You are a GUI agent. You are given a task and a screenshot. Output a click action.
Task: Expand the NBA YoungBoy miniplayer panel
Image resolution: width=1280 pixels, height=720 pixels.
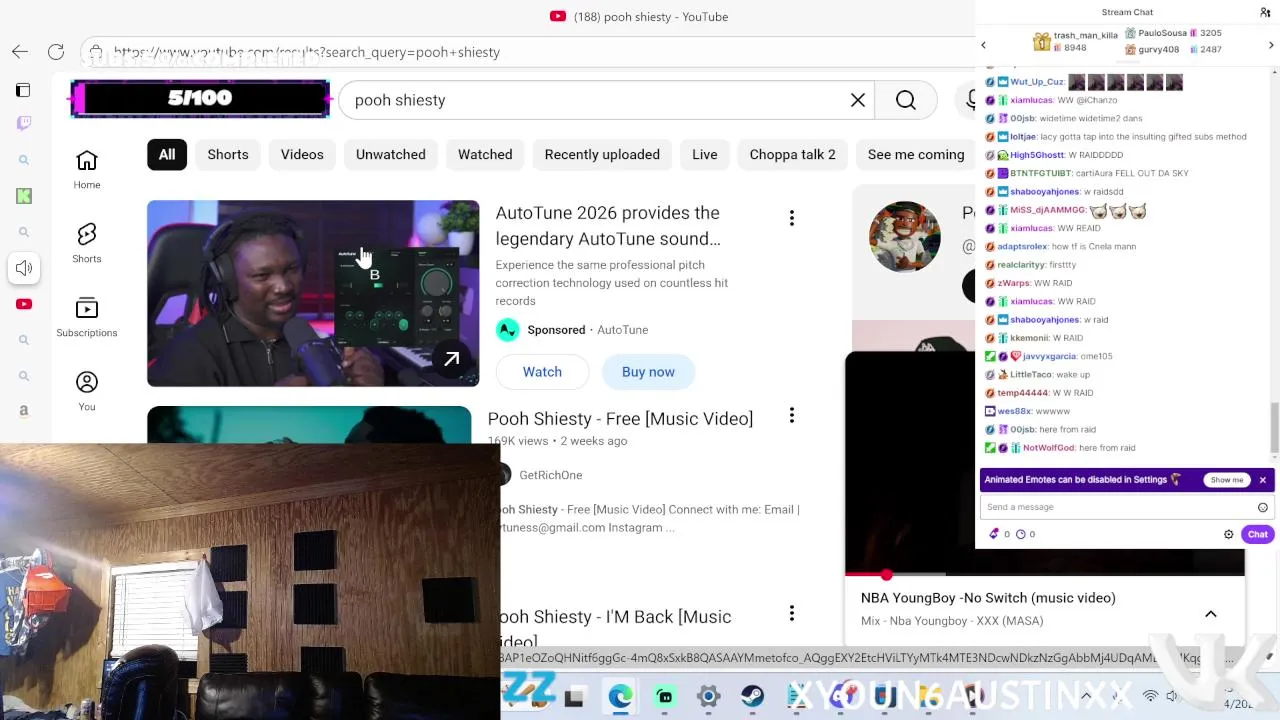click(x=1211, y=614)
